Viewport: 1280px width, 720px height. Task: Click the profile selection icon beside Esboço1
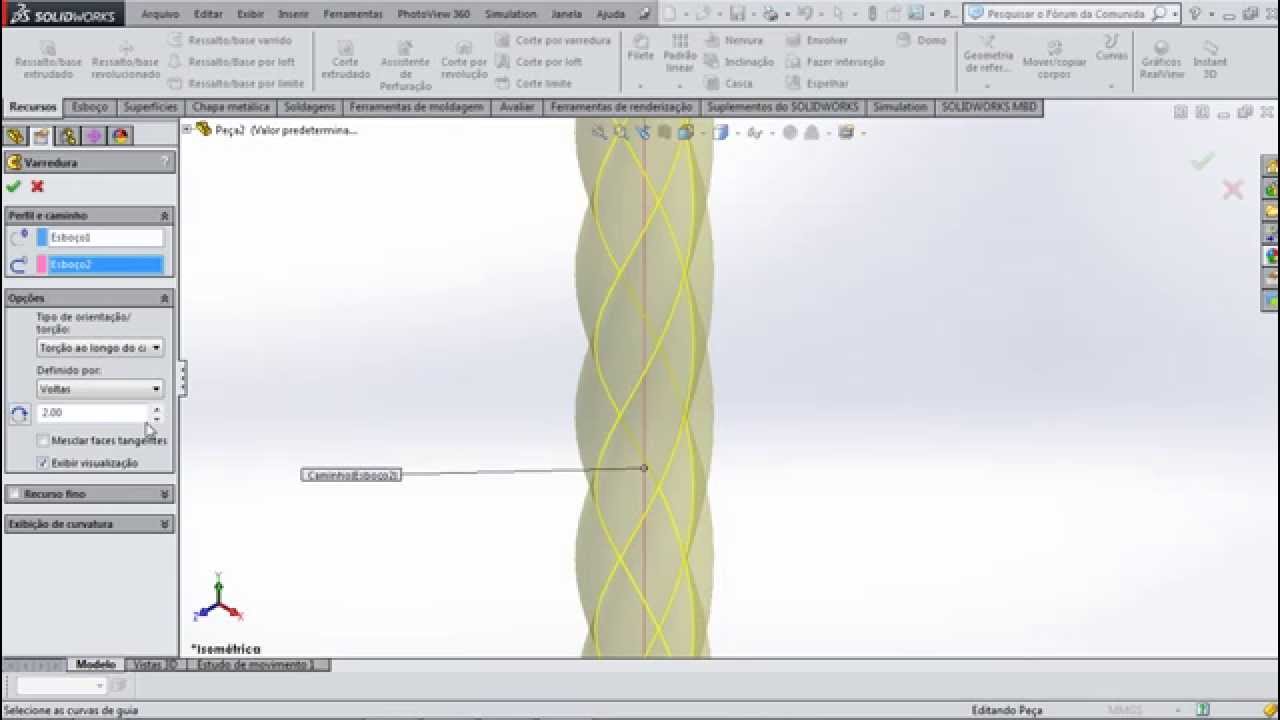point(19,238)
